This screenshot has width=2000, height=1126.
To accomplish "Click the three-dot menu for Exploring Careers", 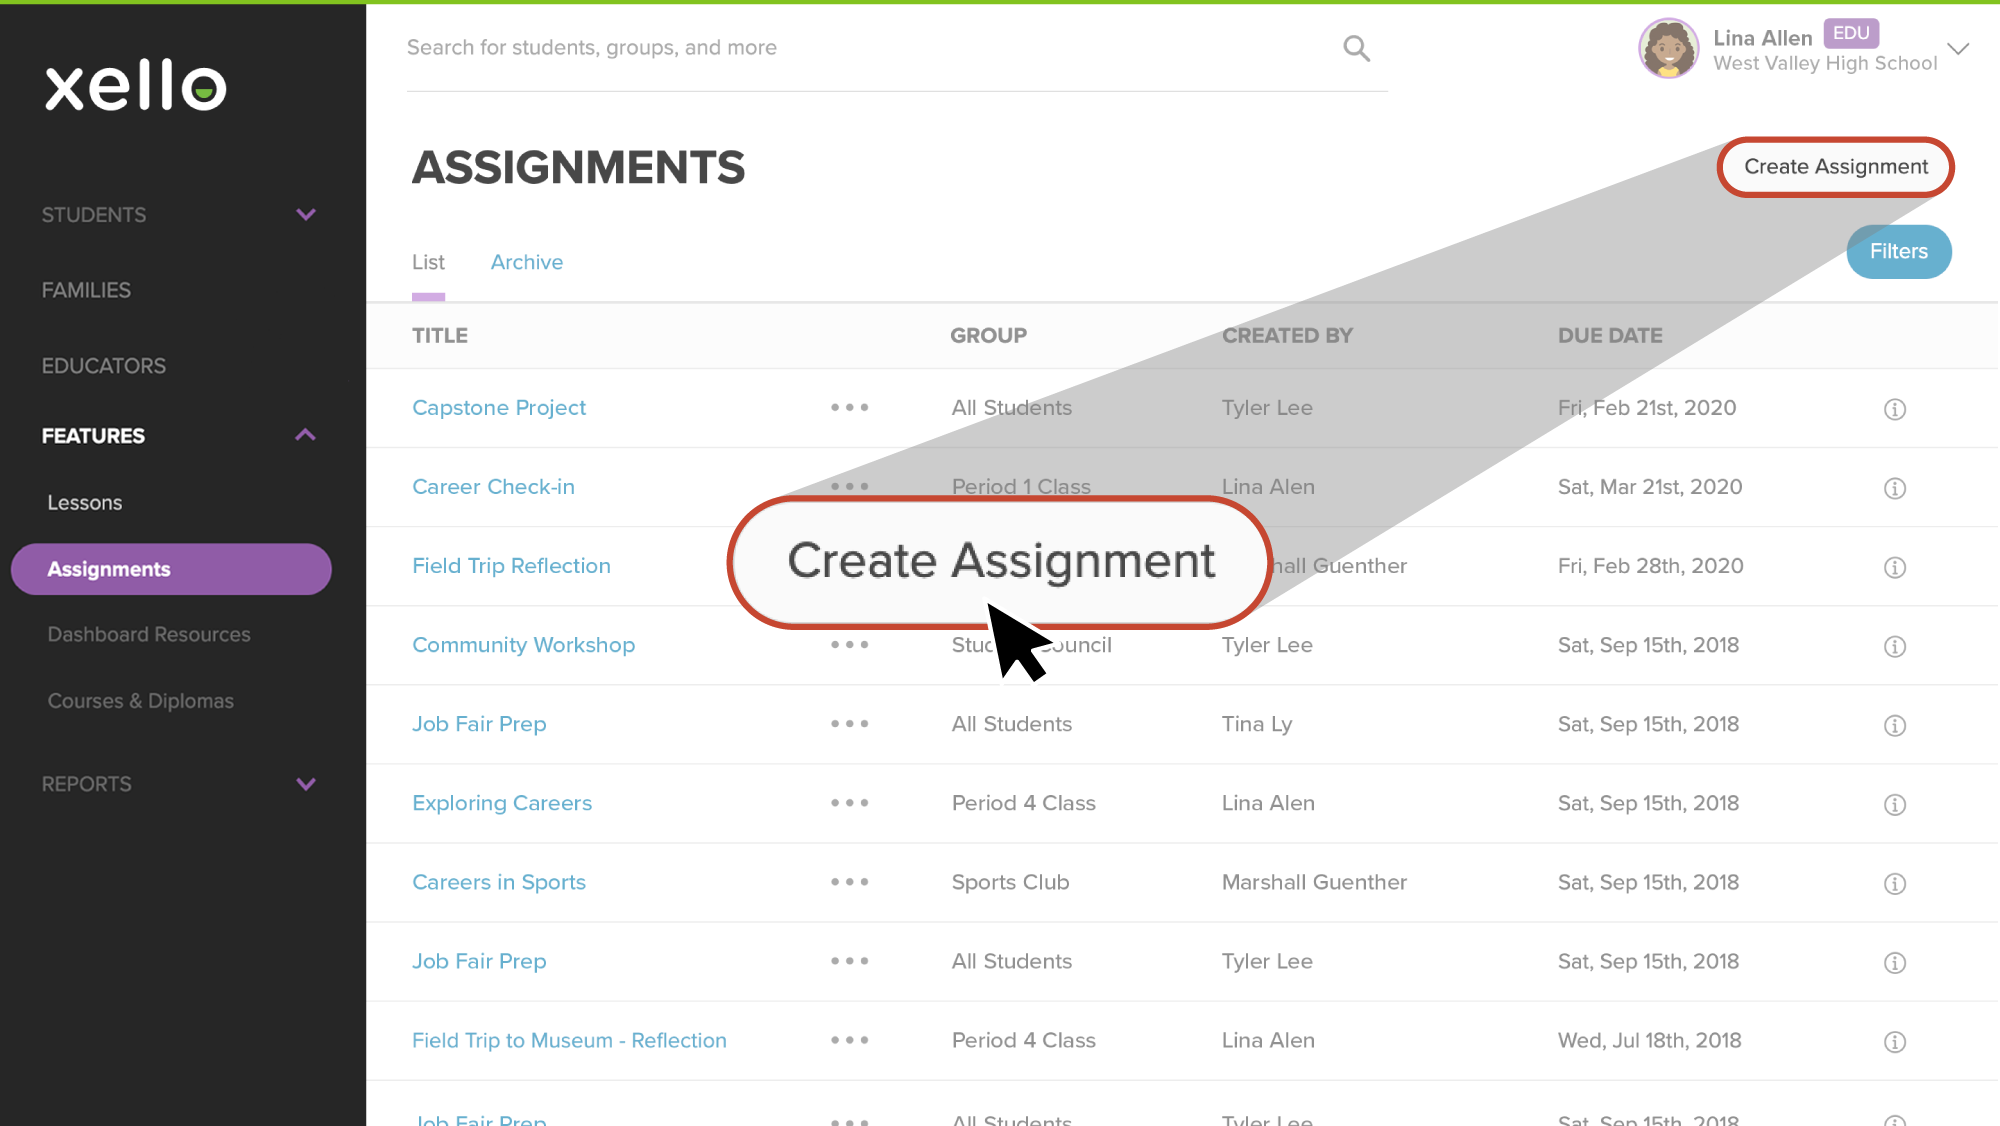I will 852,803.
